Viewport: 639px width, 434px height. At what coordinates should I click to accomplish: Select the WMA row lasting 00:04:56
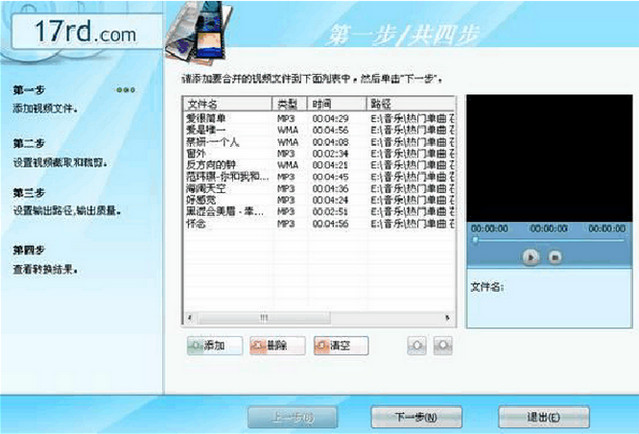[319, 130]
